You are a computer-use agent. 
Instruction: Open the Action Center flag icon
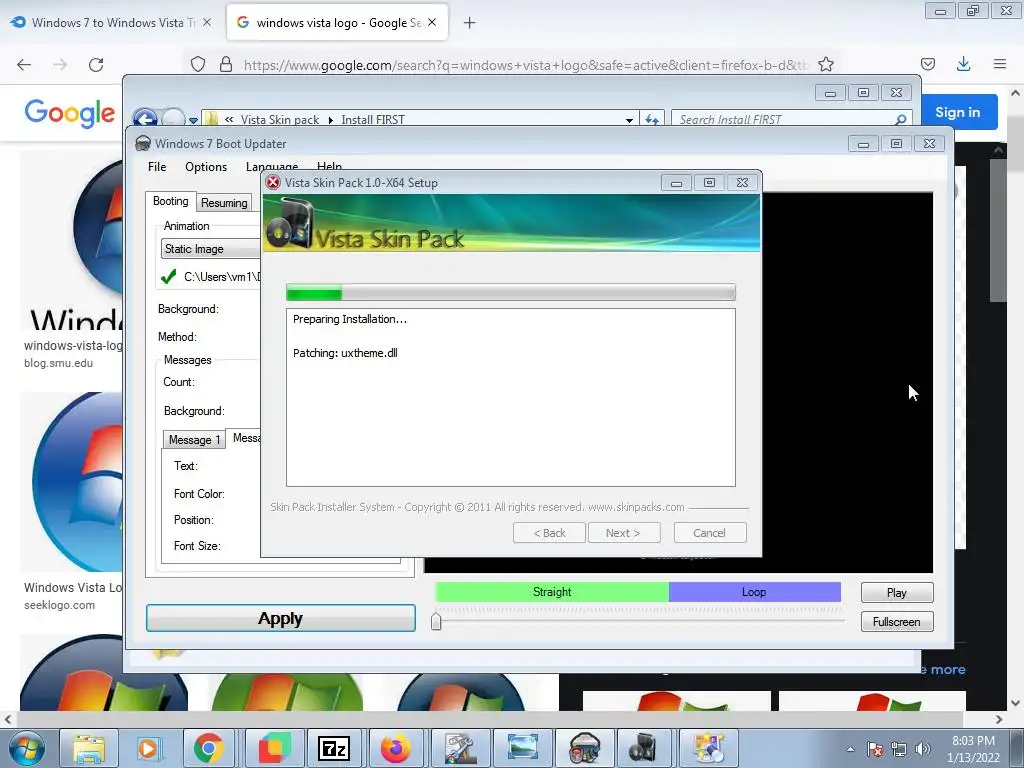[875, 749]
